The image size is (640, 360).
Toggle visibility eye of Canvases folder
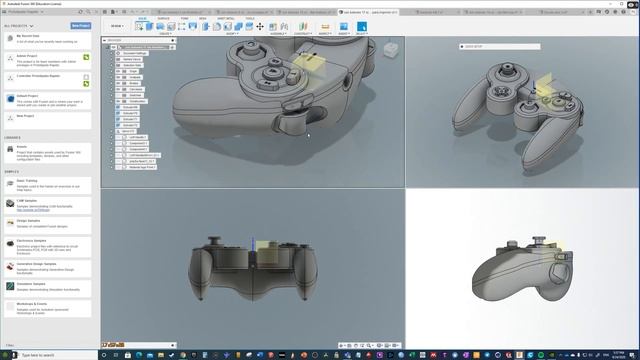click(118, 89)
